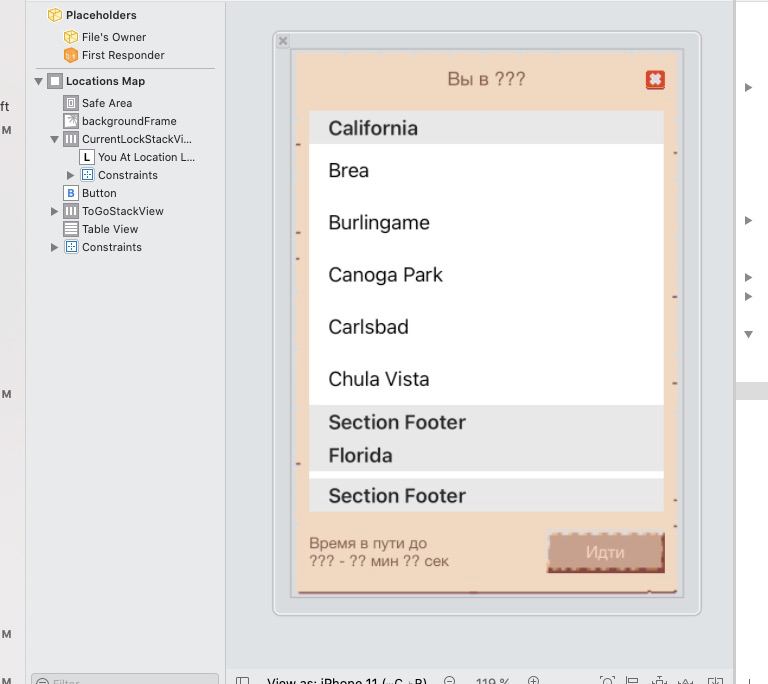Select the backgroundFrame image view
768x684 pixels.
[x=129, y=121]
